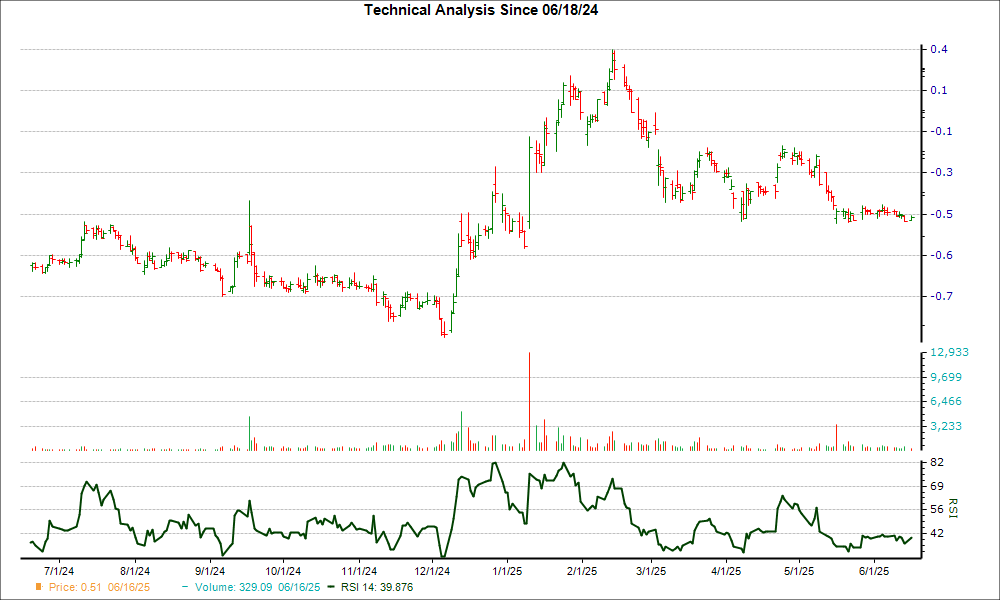Viewport: 1000px width, 600px height.
Task: Select the 9/1/24 date axis label
Action: [x=210, y=571]
